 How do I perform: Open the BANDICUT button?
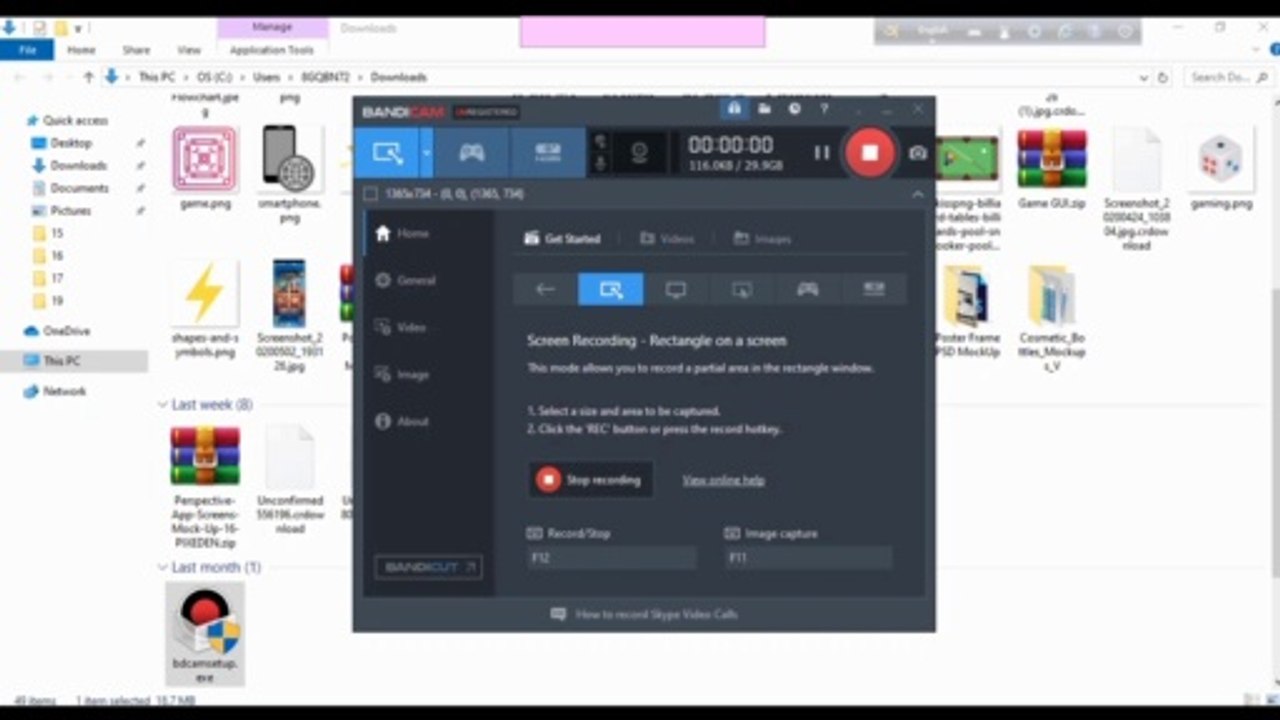pos(428,567)
